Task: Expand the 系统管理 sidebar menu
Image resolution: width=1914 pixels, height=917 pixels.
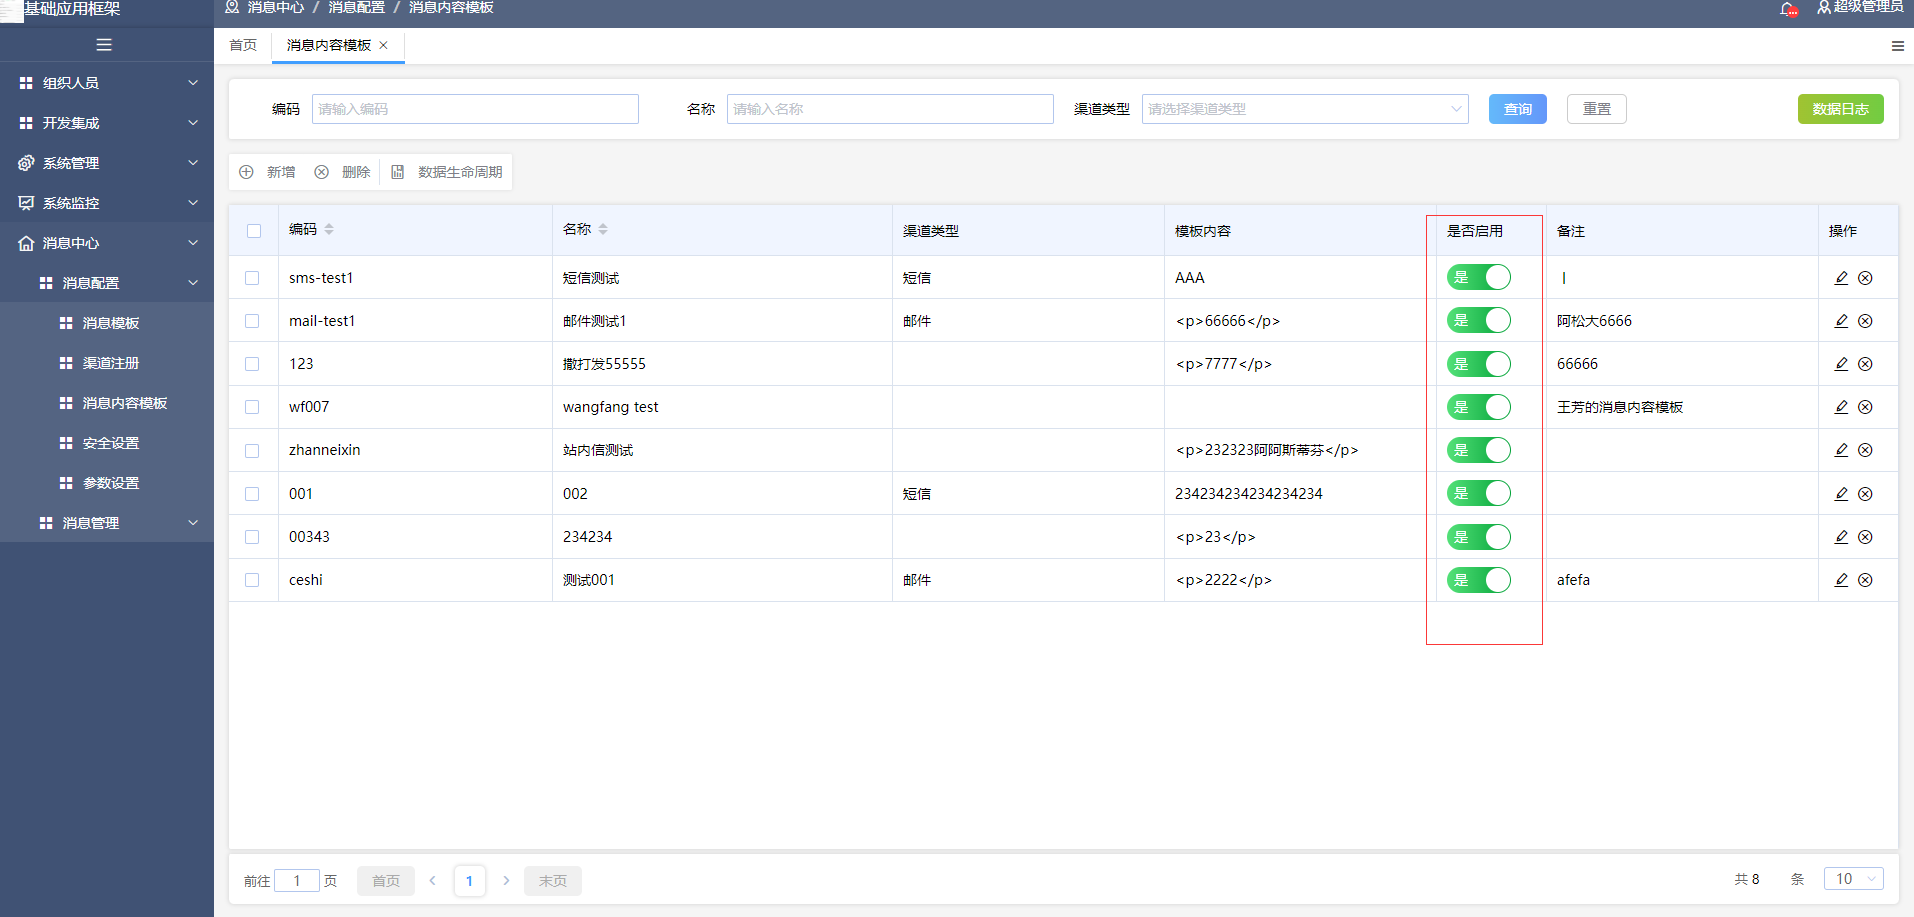Action: point(107,163)
